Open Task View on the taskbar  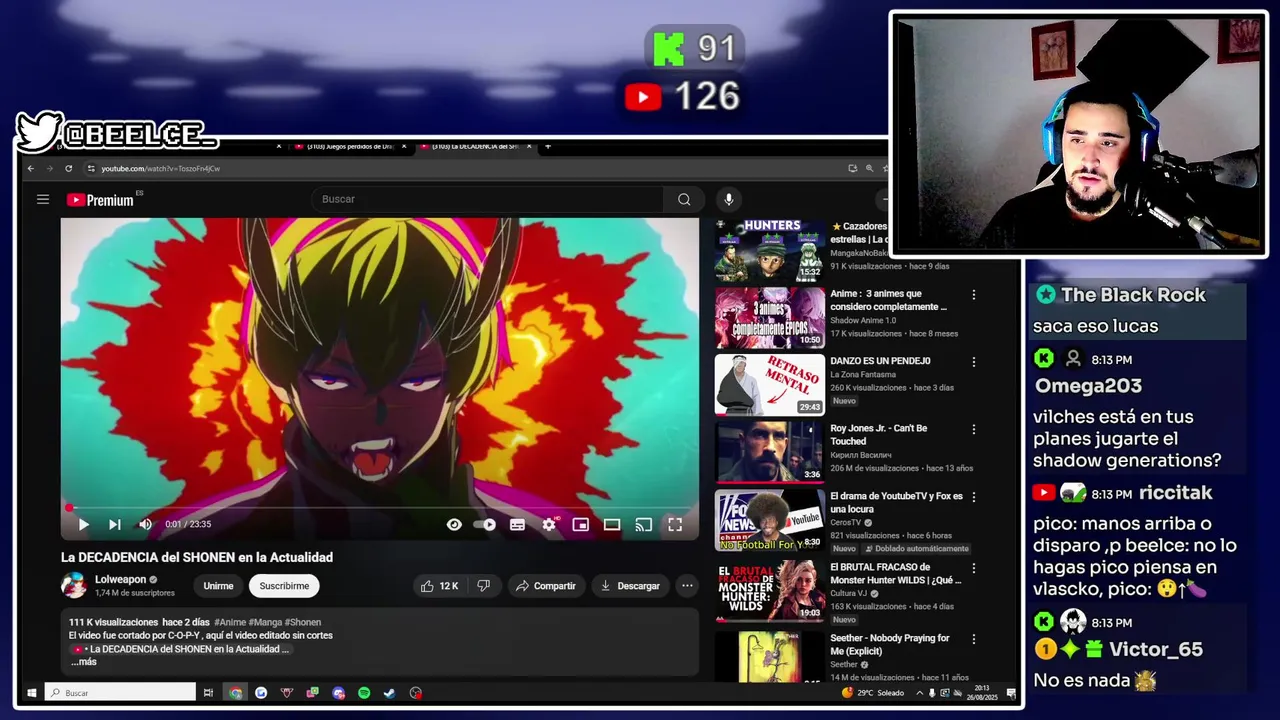[208, 692]
